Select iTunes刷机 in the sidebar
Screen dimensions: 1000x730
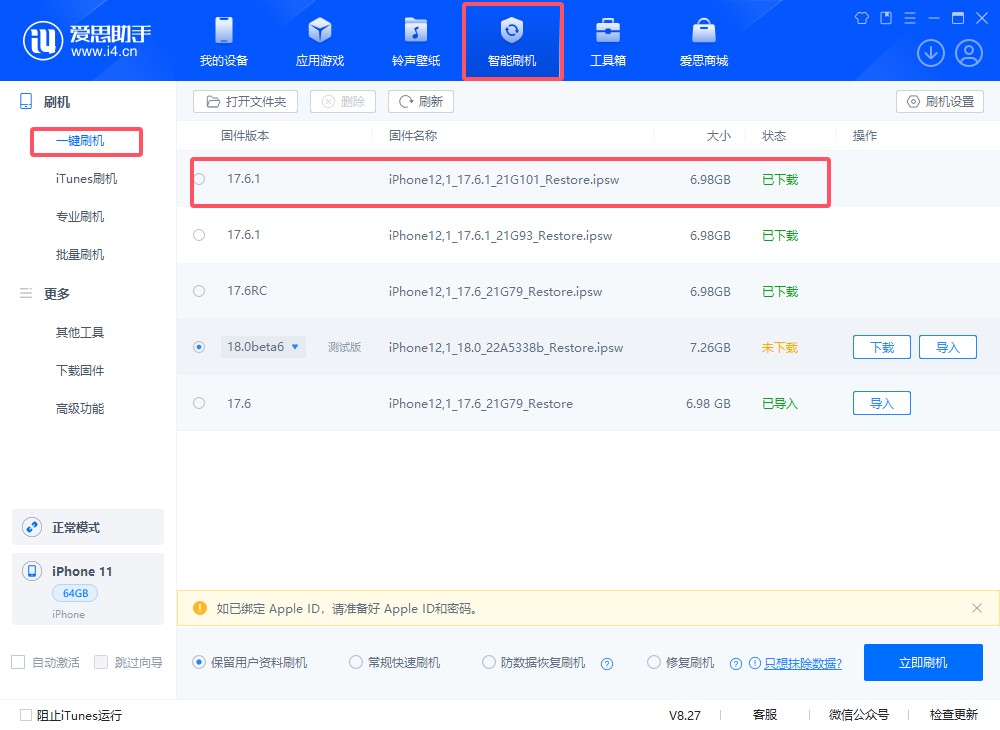tap(86, 179)
